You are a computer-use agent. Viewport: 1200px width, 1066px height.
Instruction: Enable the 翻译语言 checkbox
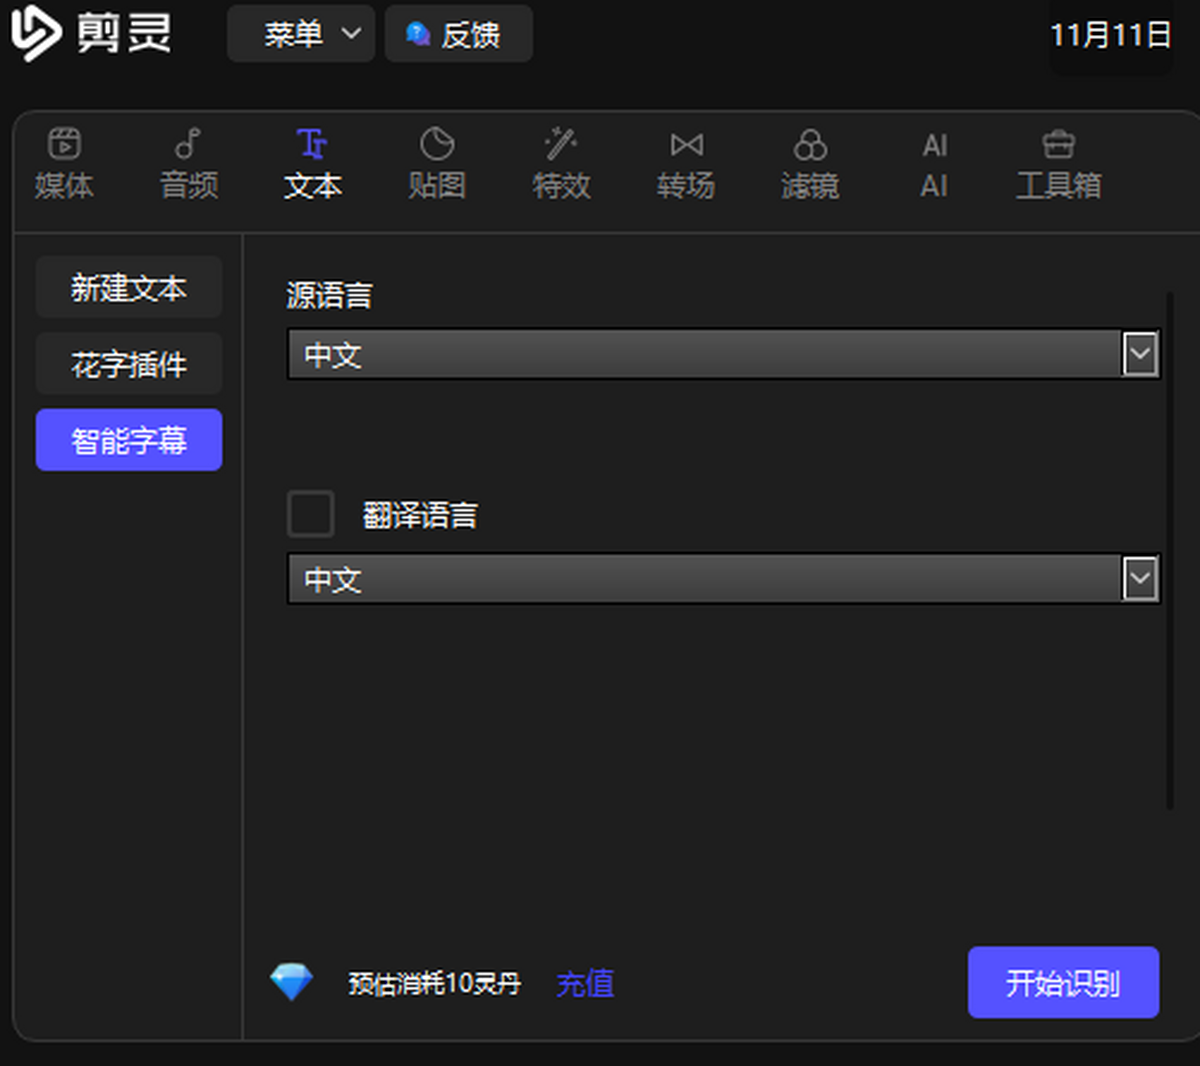310,514
